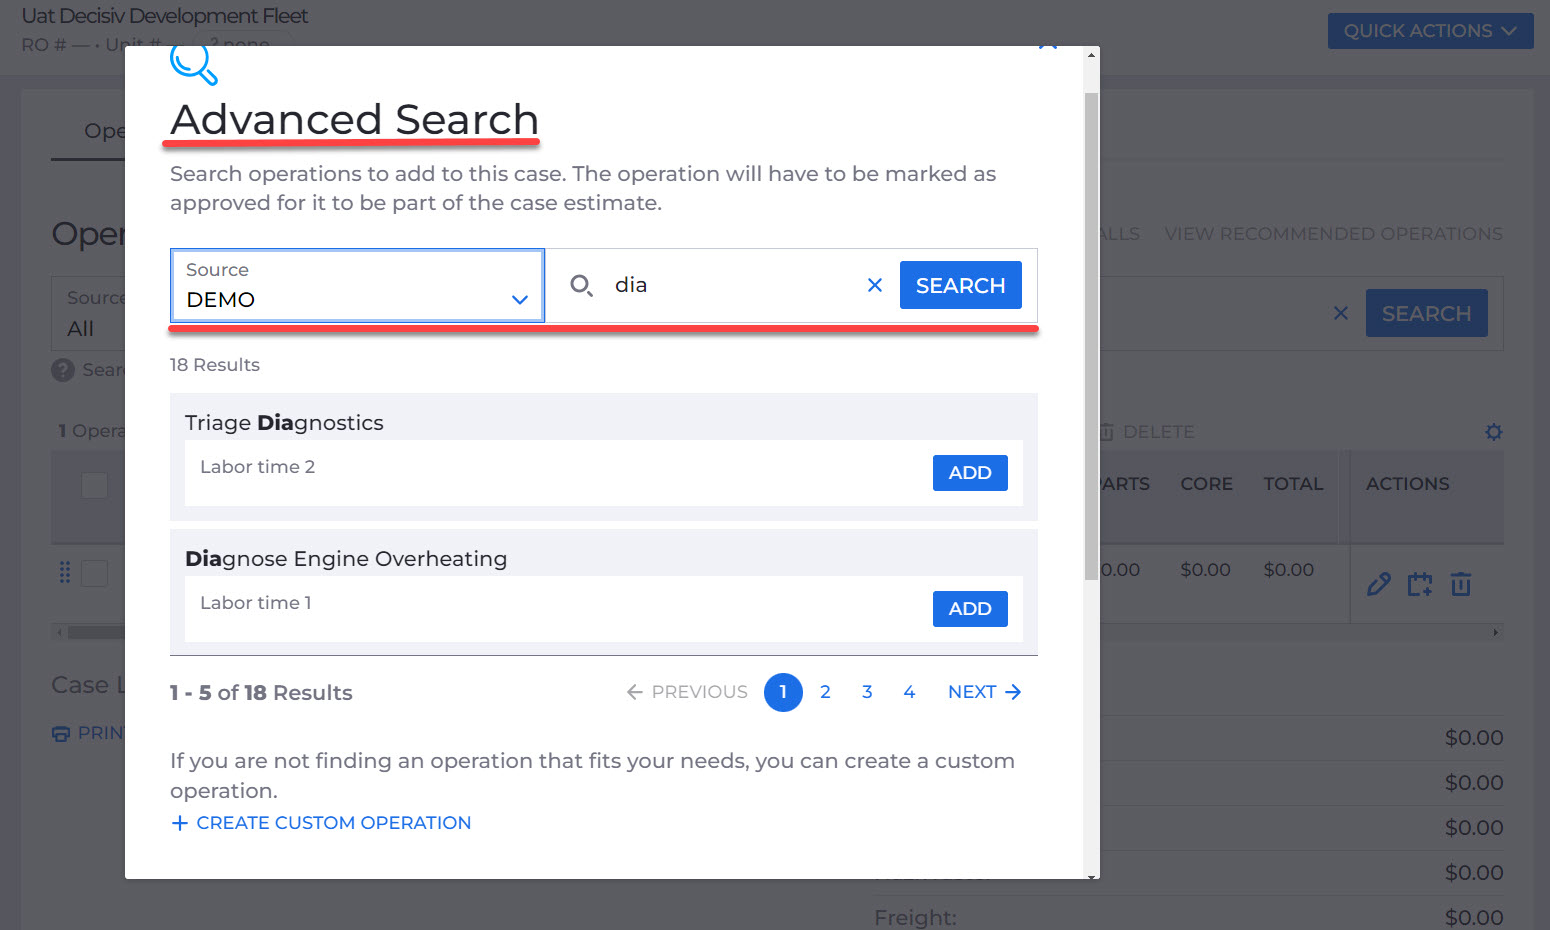Clear the 'dia' search text

click(875, 285)
